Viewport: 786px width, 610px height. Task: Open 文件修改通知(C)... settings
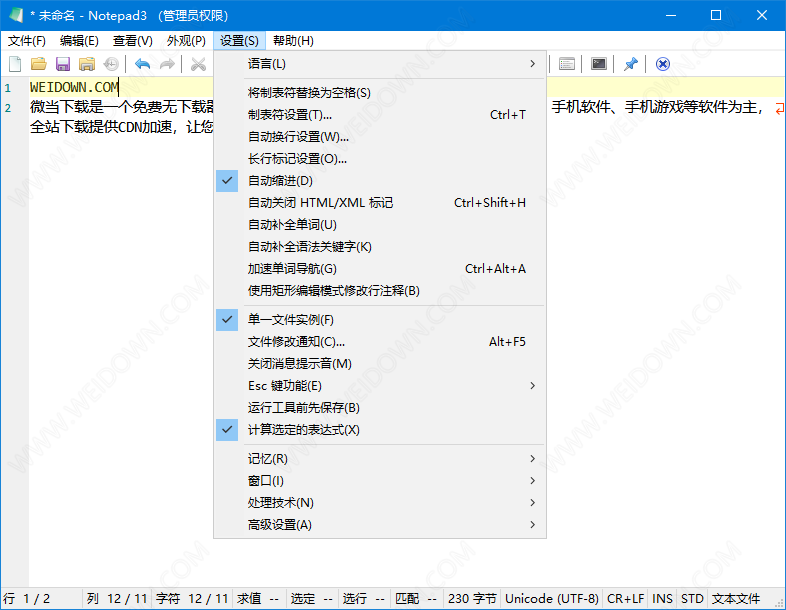[x=296, y=342]
